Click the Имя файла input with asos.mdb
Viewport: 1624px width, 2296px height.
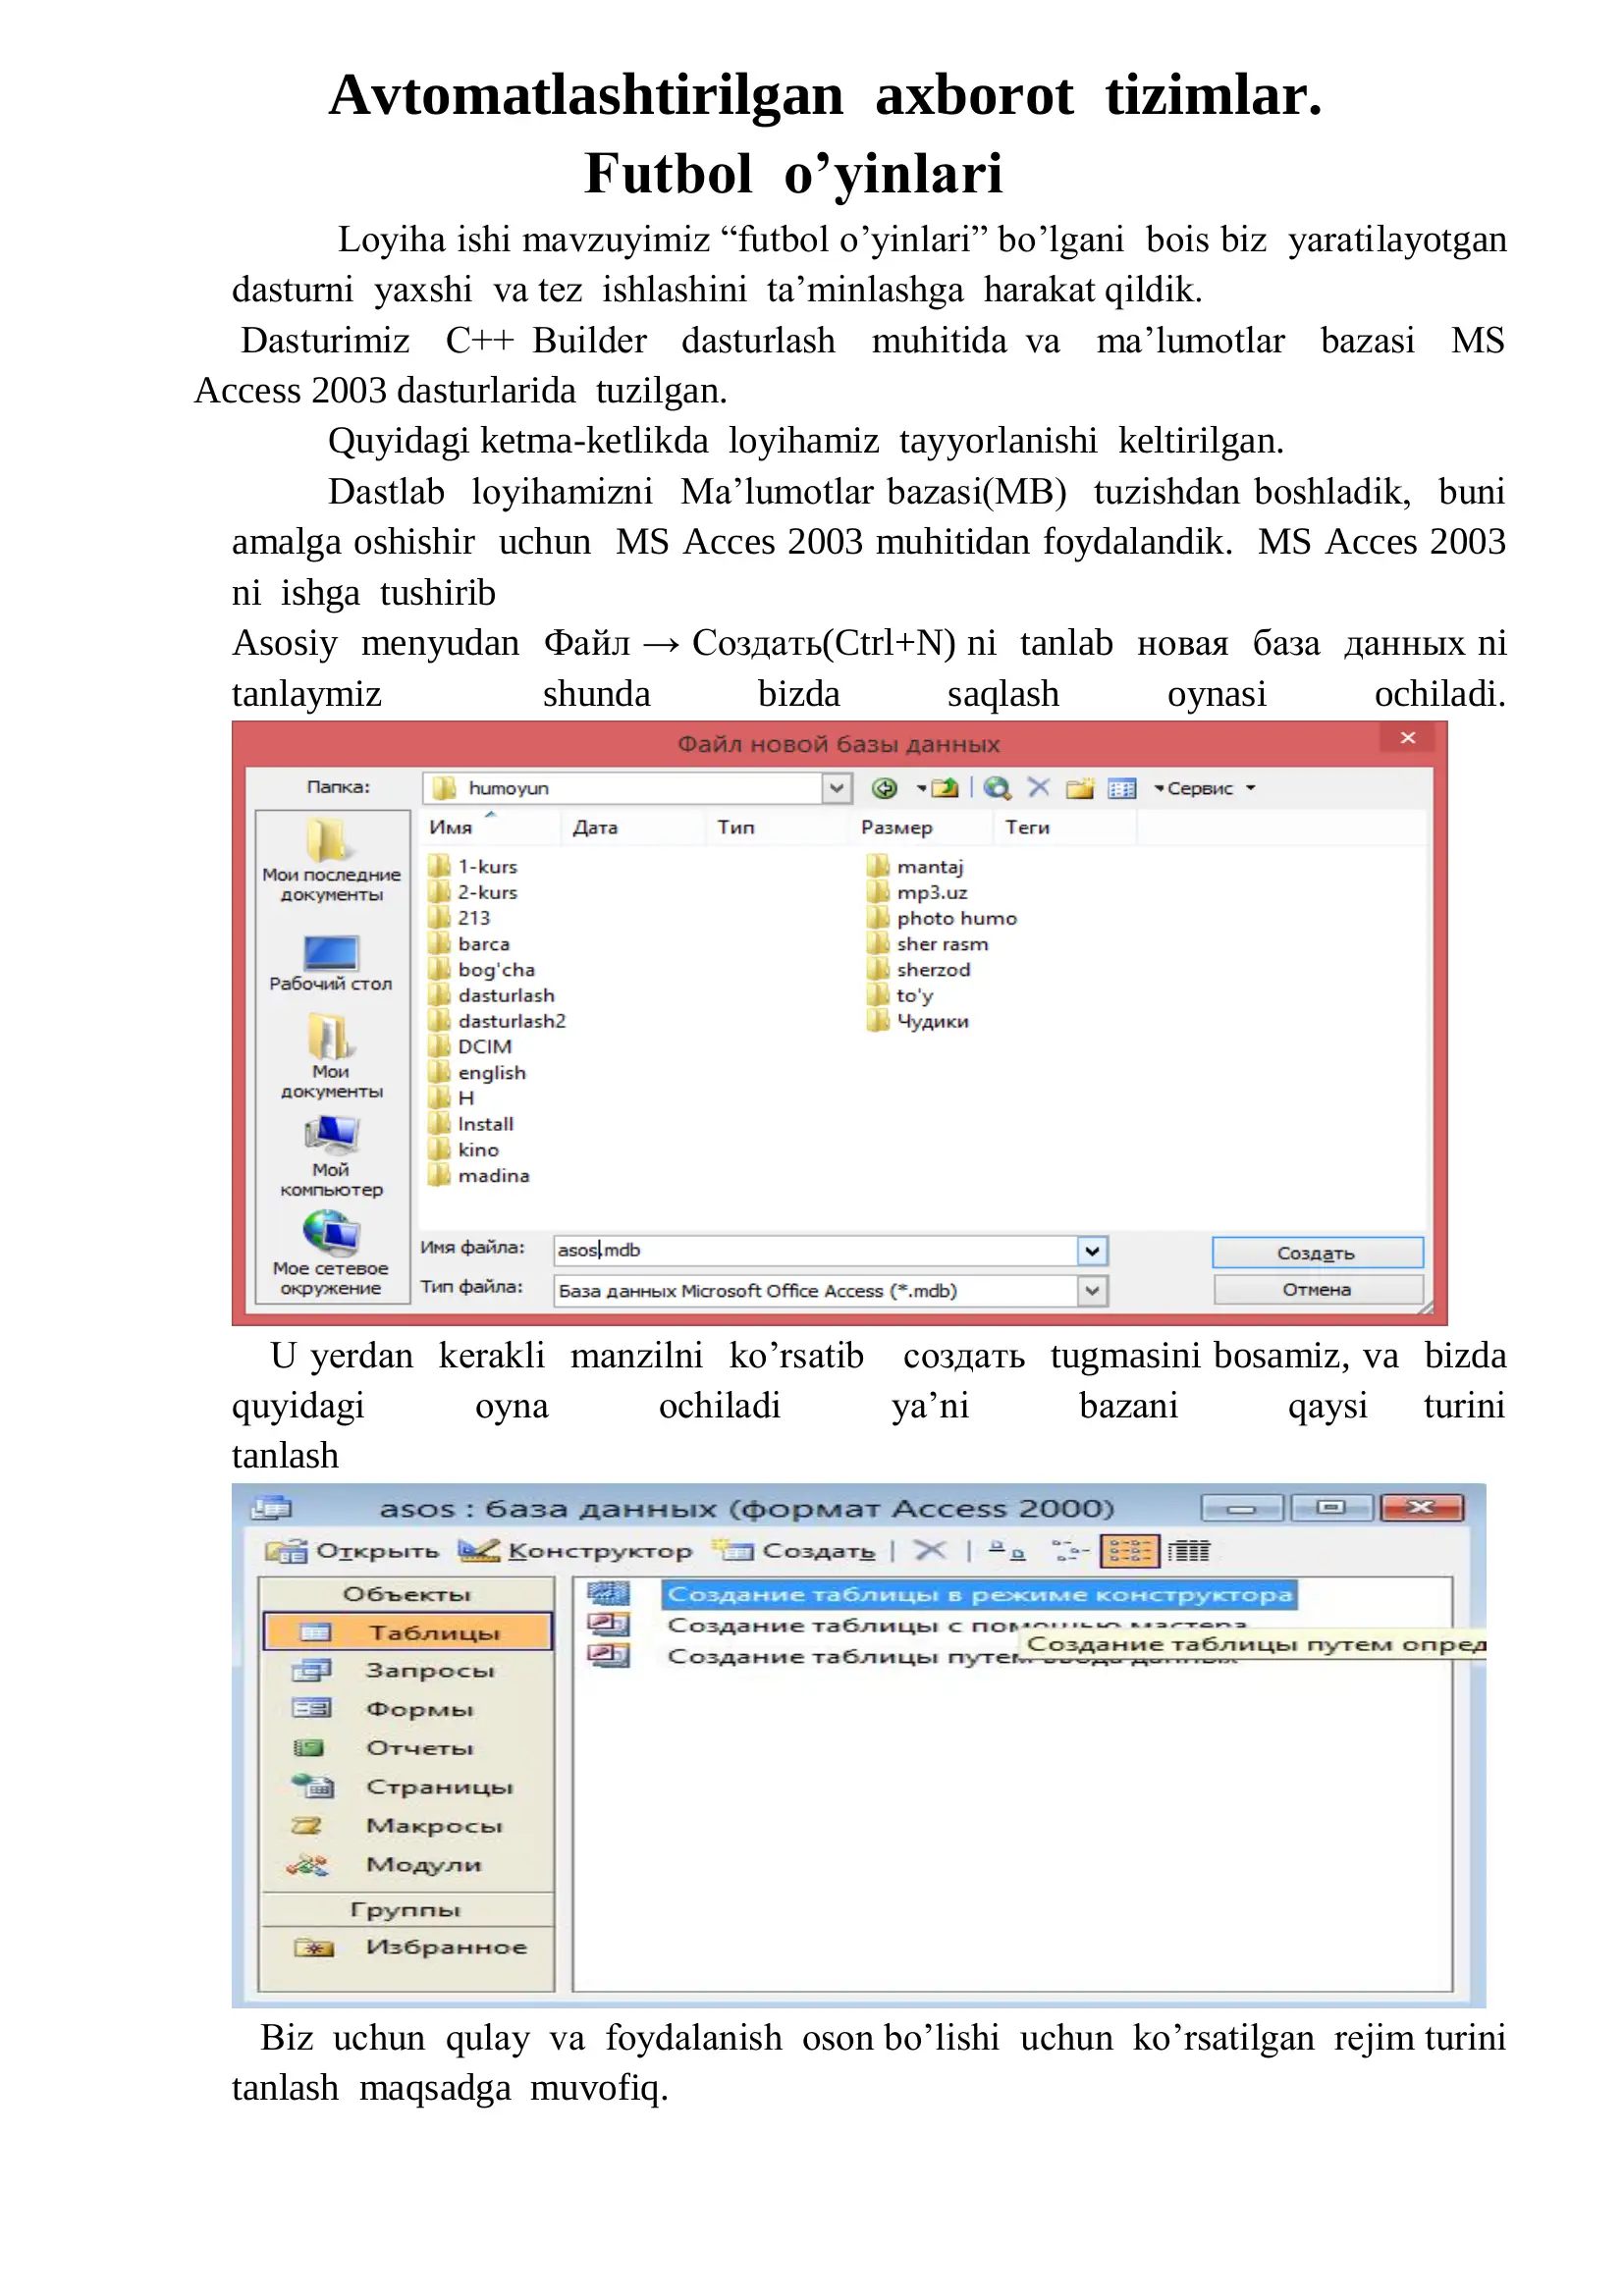click(815, 1250)
